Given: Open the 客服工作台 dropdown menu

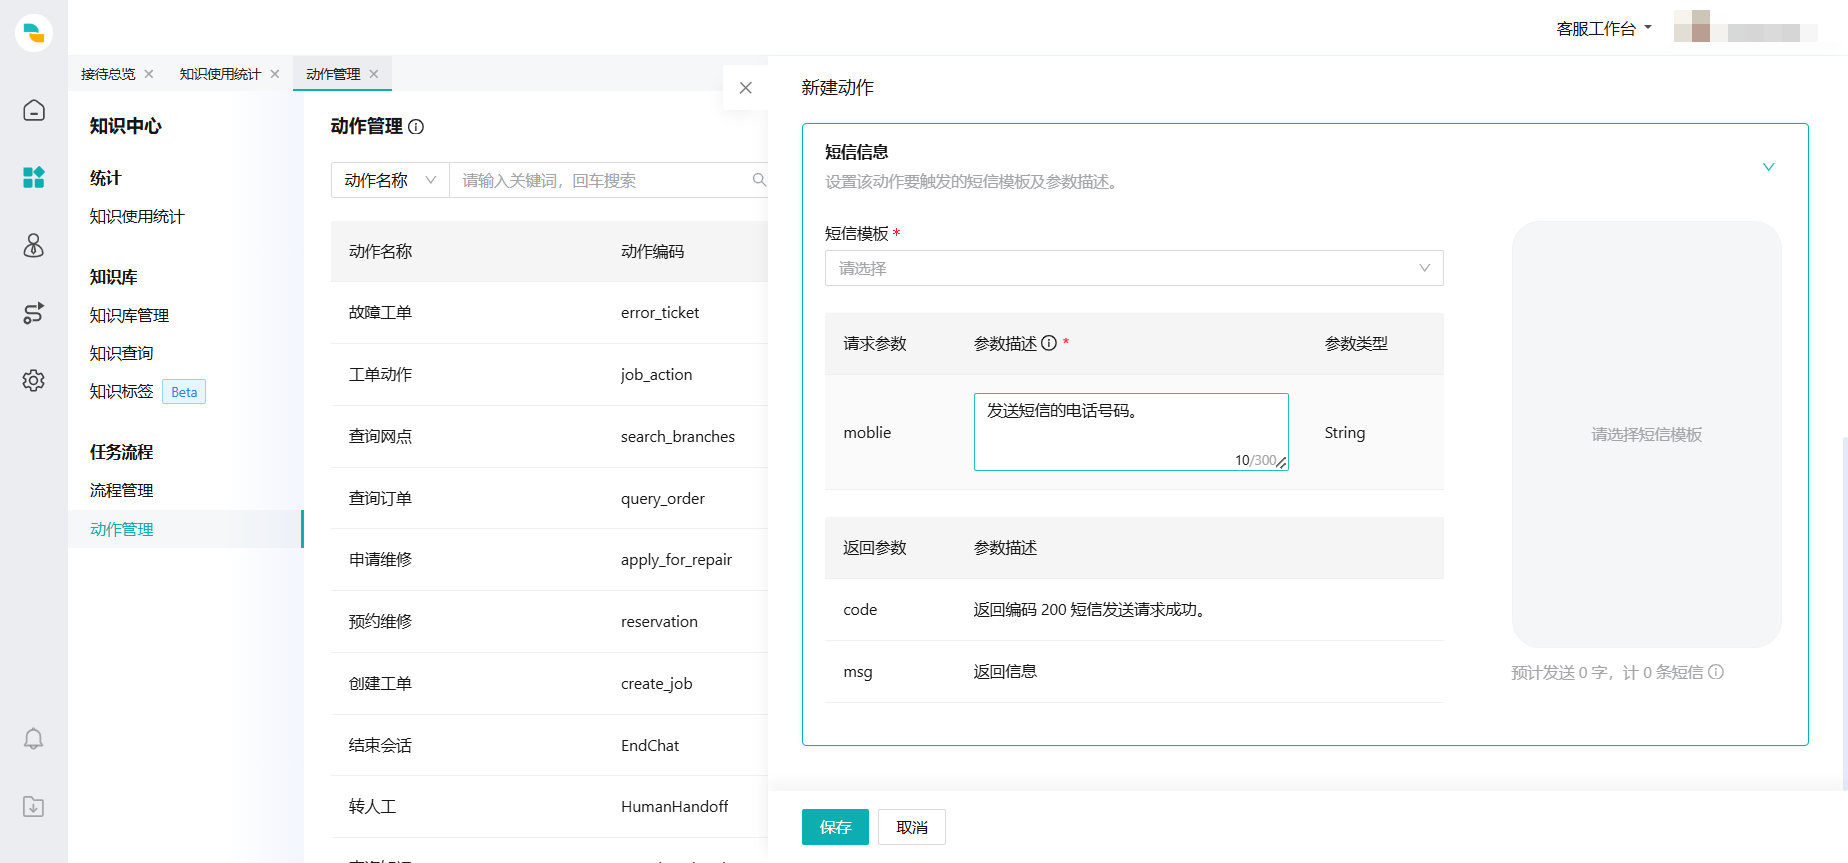Looking at the screenshot, I should click(1603, 29).
